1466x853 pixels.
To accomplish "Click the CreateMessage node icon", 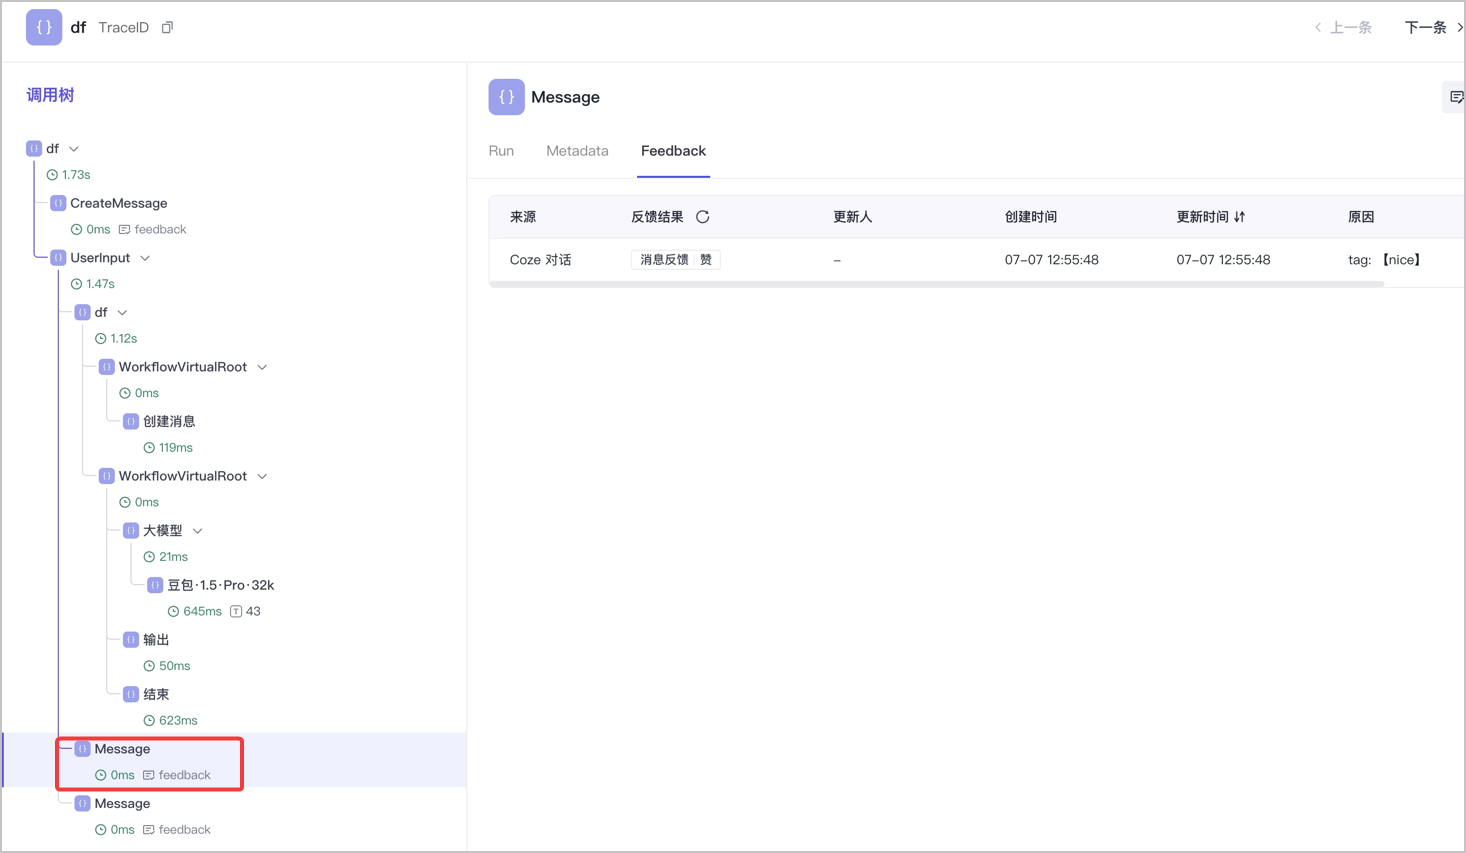I will [x=58, y=203].
